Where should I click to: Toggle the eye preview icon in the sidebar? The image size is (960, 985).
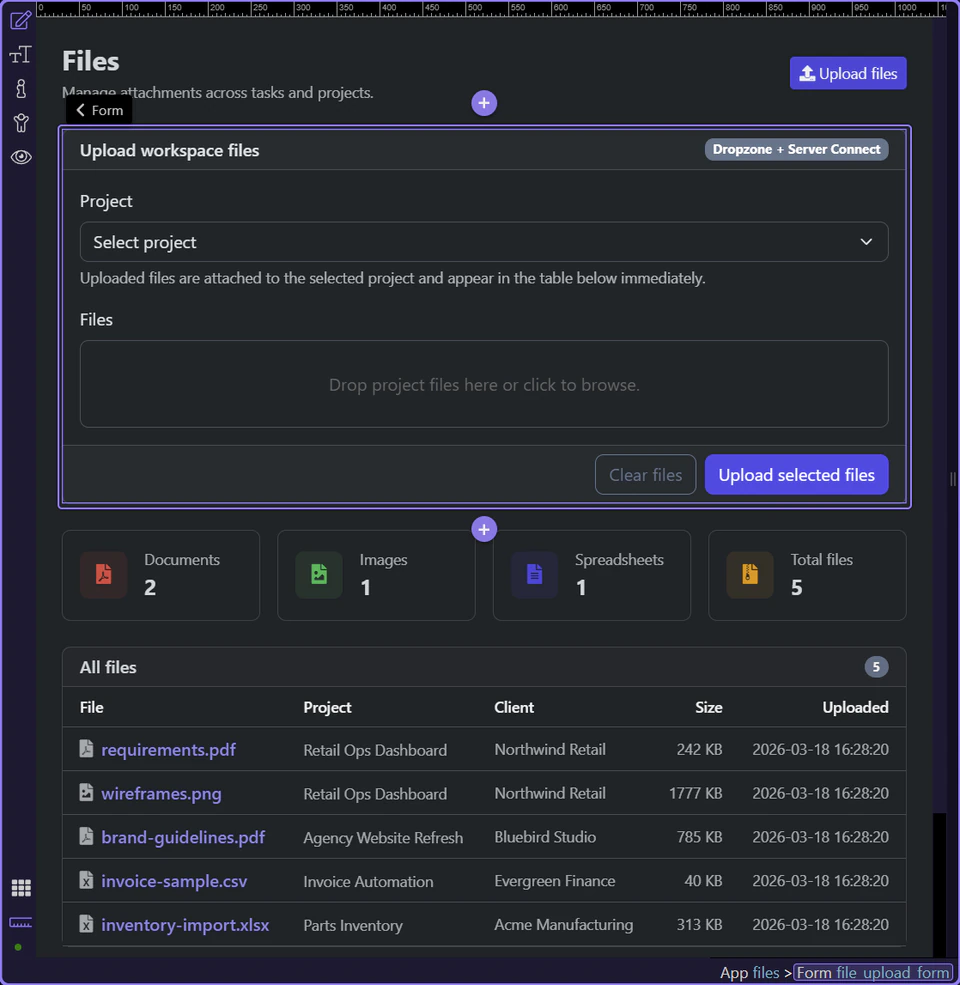point(20,157)
